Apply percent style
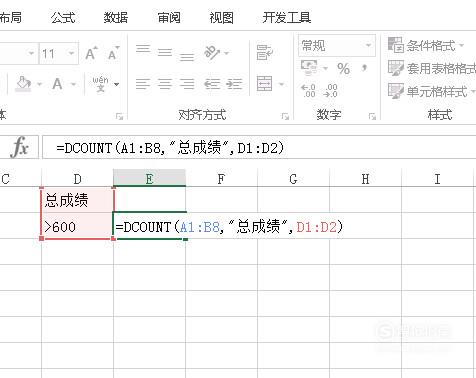This screenshot has height=378, width=476. coord(343,69)
